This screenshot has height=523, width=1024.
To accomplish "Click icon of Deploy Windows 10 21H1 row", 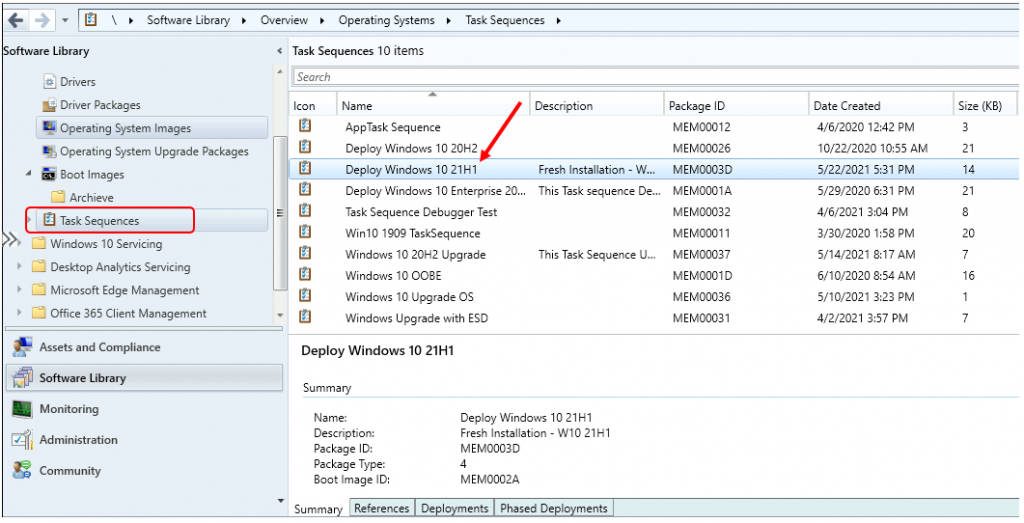I will (304, 169).
